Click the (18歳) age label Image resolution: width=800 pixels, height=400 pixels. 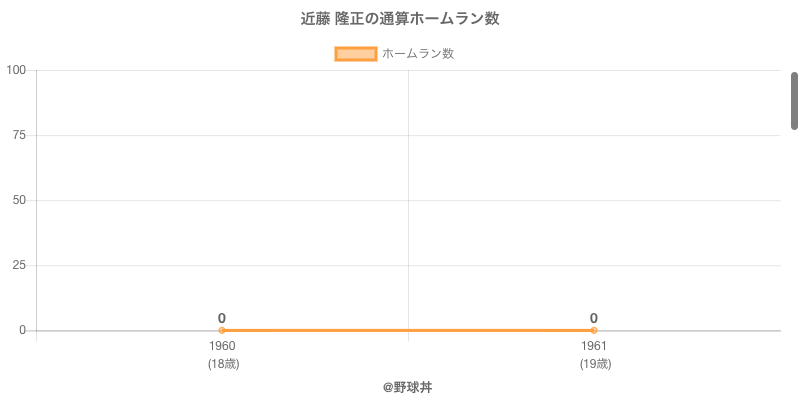[x=223, y=364]
